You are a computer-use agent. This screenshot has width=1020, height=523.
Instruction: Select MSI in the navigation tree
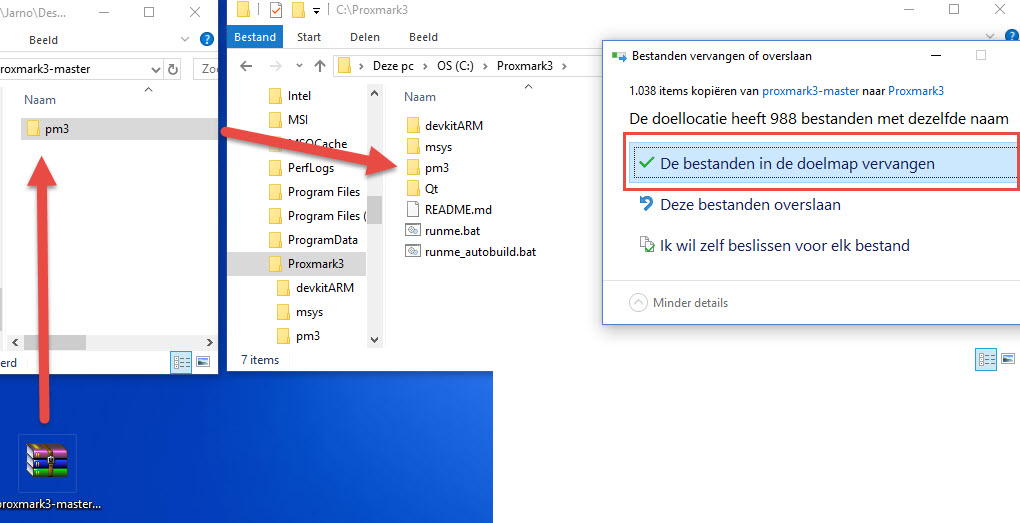click(289, 120)
